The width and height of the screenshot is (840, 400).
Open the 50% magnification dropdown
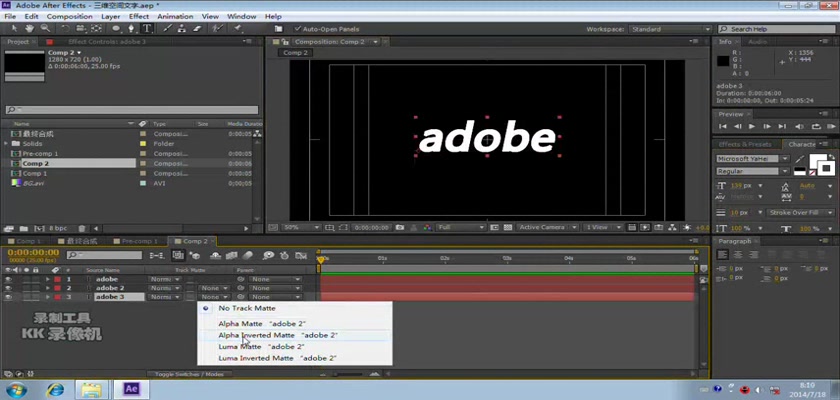tap(302, 228)
